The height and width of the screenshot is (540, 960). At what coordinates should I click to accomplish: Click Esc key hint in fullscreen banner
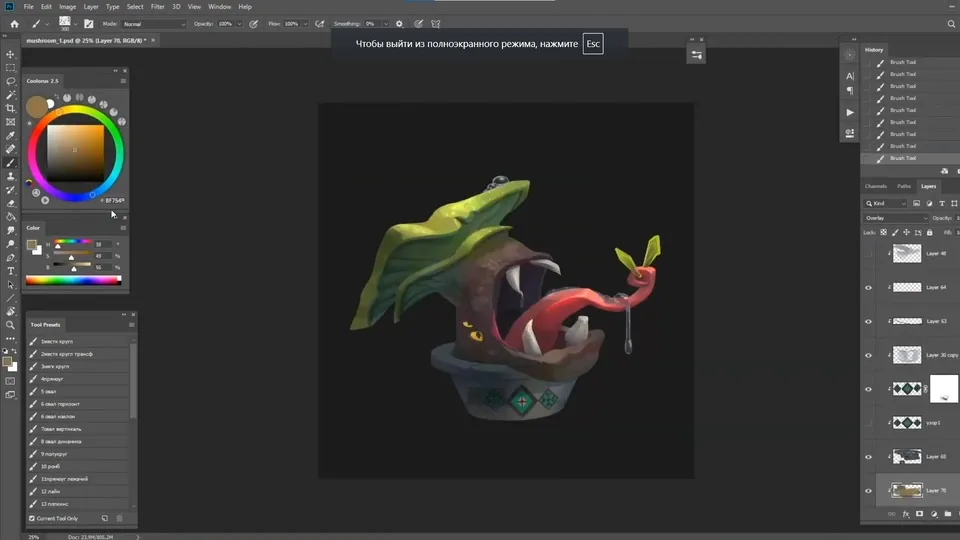click(593, 44)
